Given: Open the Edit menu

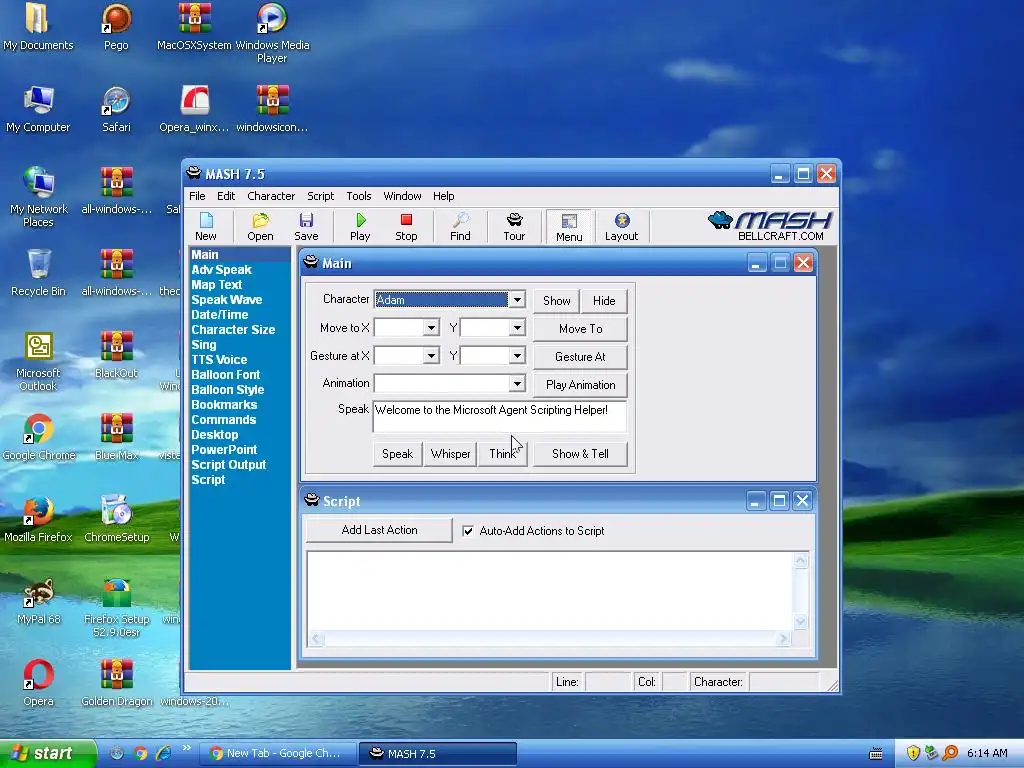Looking at the screenshot, I should pos(226,196).
